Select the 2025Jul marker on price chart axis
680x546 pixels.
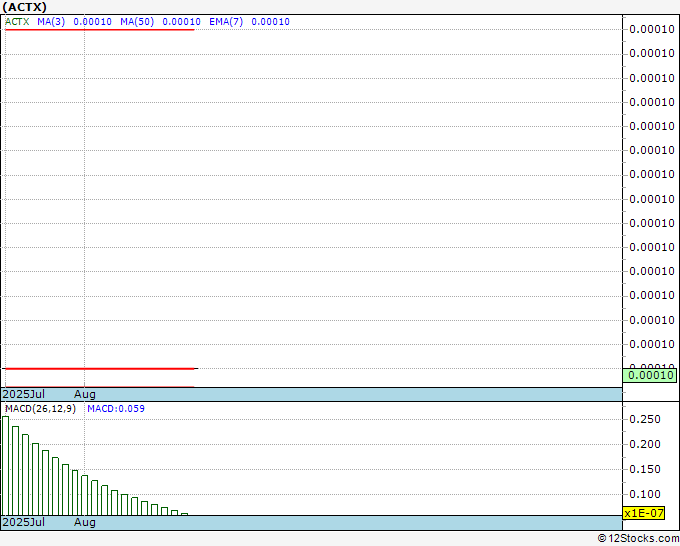pyautogui.click(x=24, y=395)
